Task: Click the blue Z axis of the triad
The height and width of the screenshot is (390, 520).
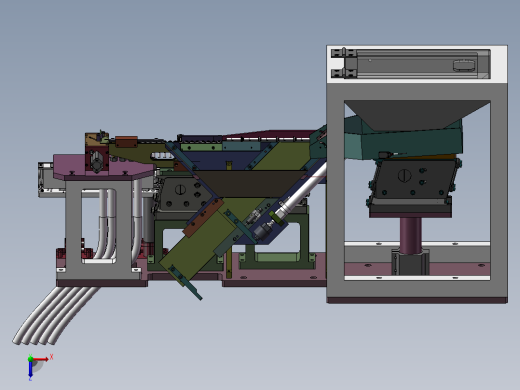Action: coord(30,369)
